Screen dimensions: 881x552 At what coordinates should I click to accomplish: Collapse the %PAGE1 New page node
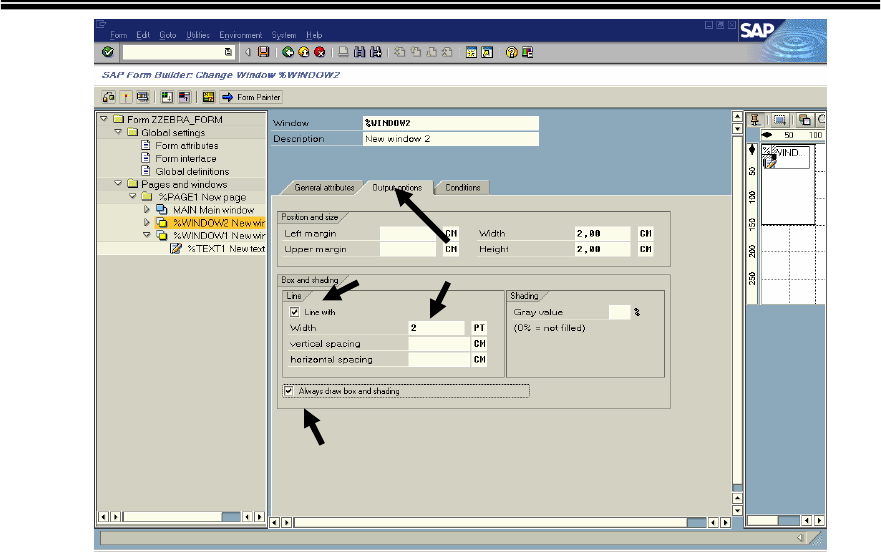click(133, 197)
